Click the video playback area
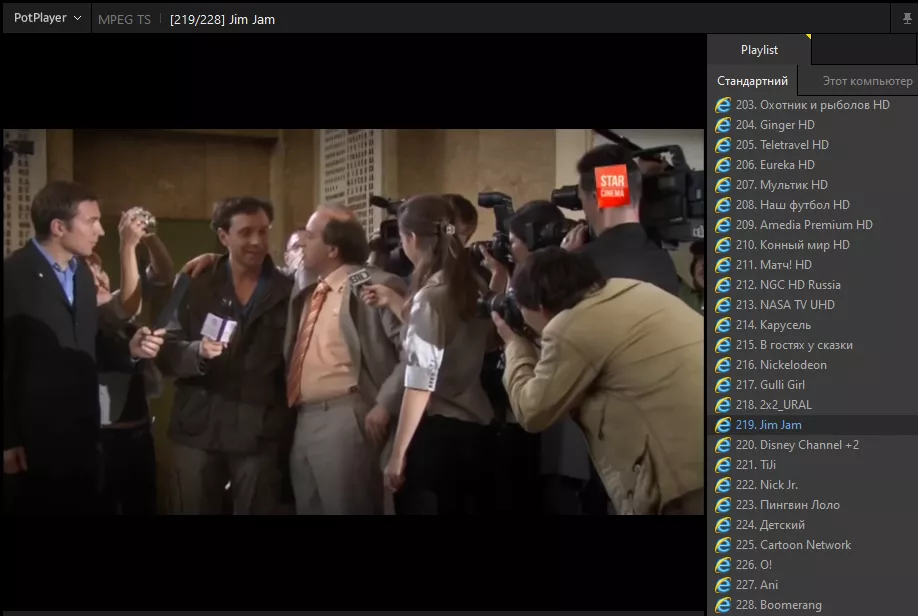918x616 pixels. [354, 321]
